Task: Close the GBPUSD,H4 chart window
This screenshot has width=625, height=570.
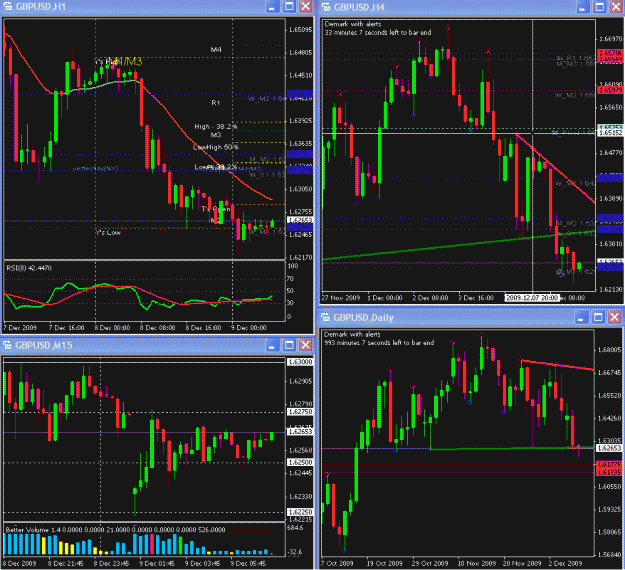Action: point(616,7)
